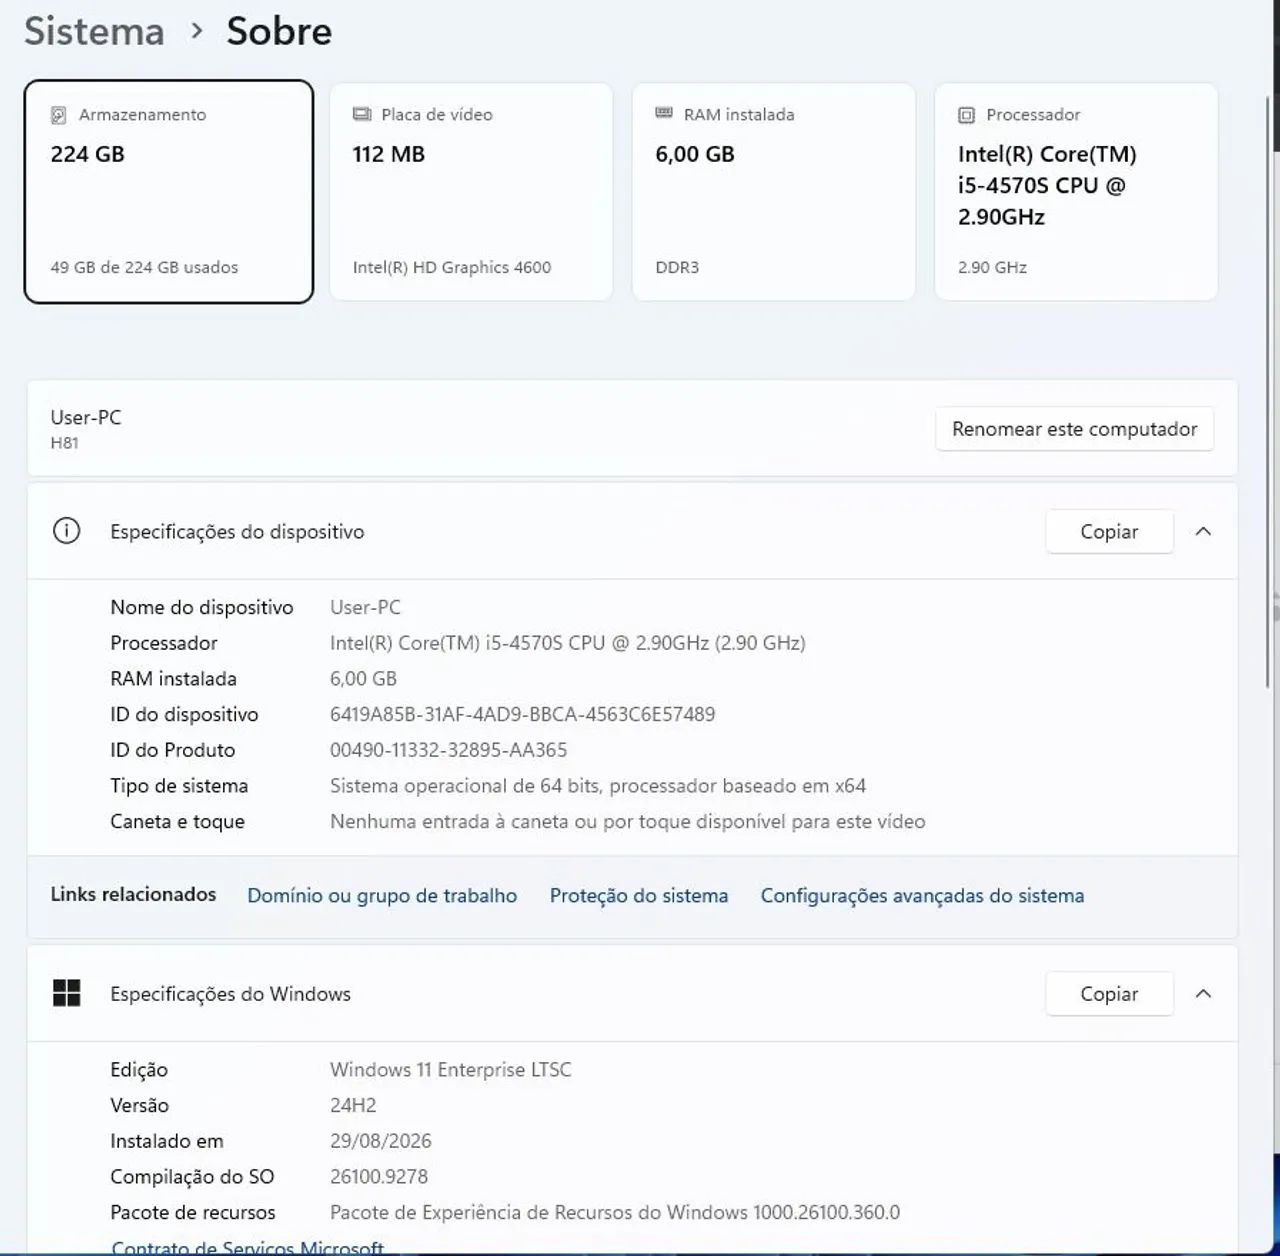Select the Nome do dispositivo value User-PC
The width and height of the screenshot is (1280, 1256).
(365, 607)
